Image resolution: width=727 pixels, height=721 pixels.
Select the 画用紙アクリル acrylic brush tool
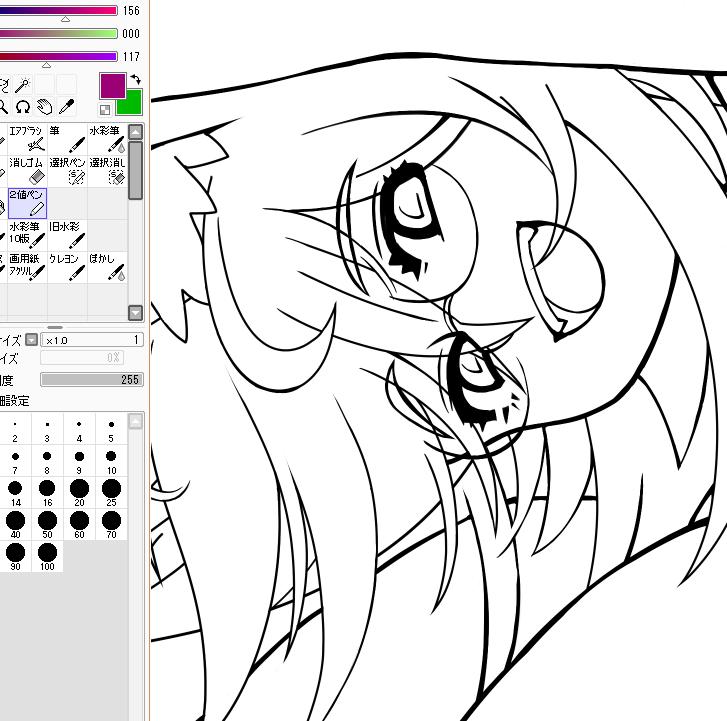coord(27,267)
